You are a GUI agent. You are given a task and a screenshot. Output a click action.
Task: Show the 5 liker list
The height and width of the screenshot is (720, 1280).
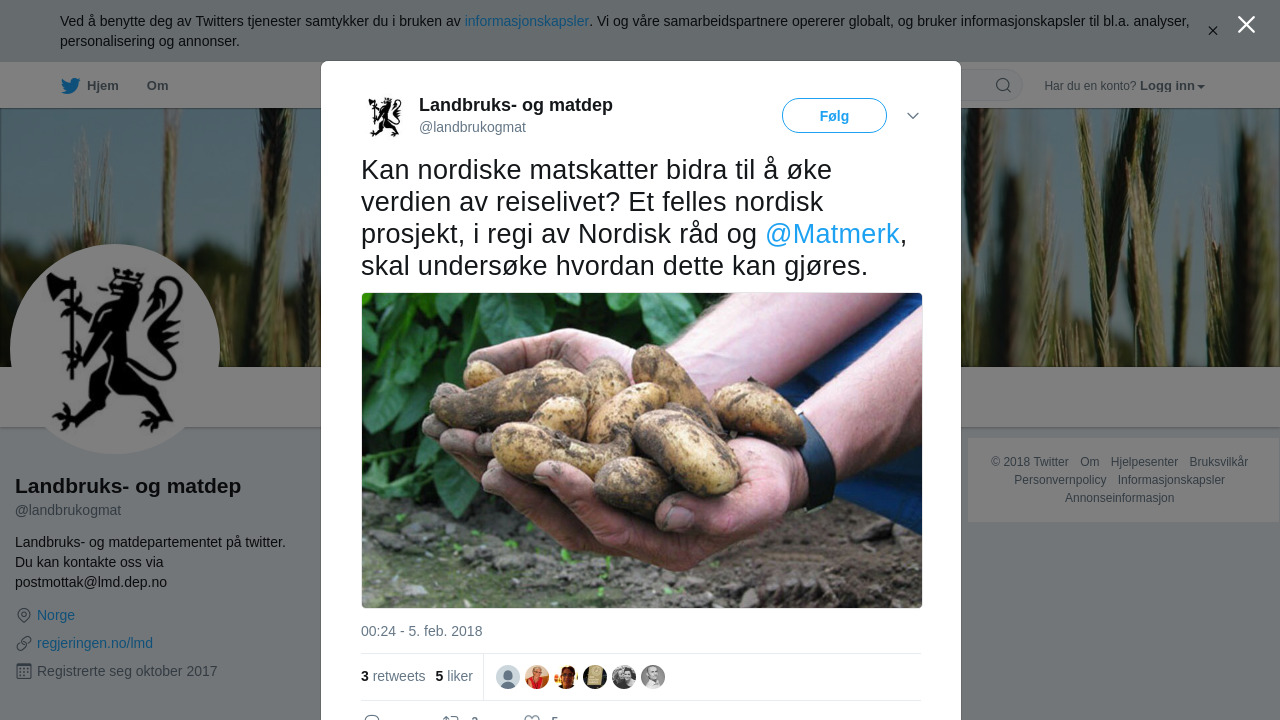click(454, 676)
